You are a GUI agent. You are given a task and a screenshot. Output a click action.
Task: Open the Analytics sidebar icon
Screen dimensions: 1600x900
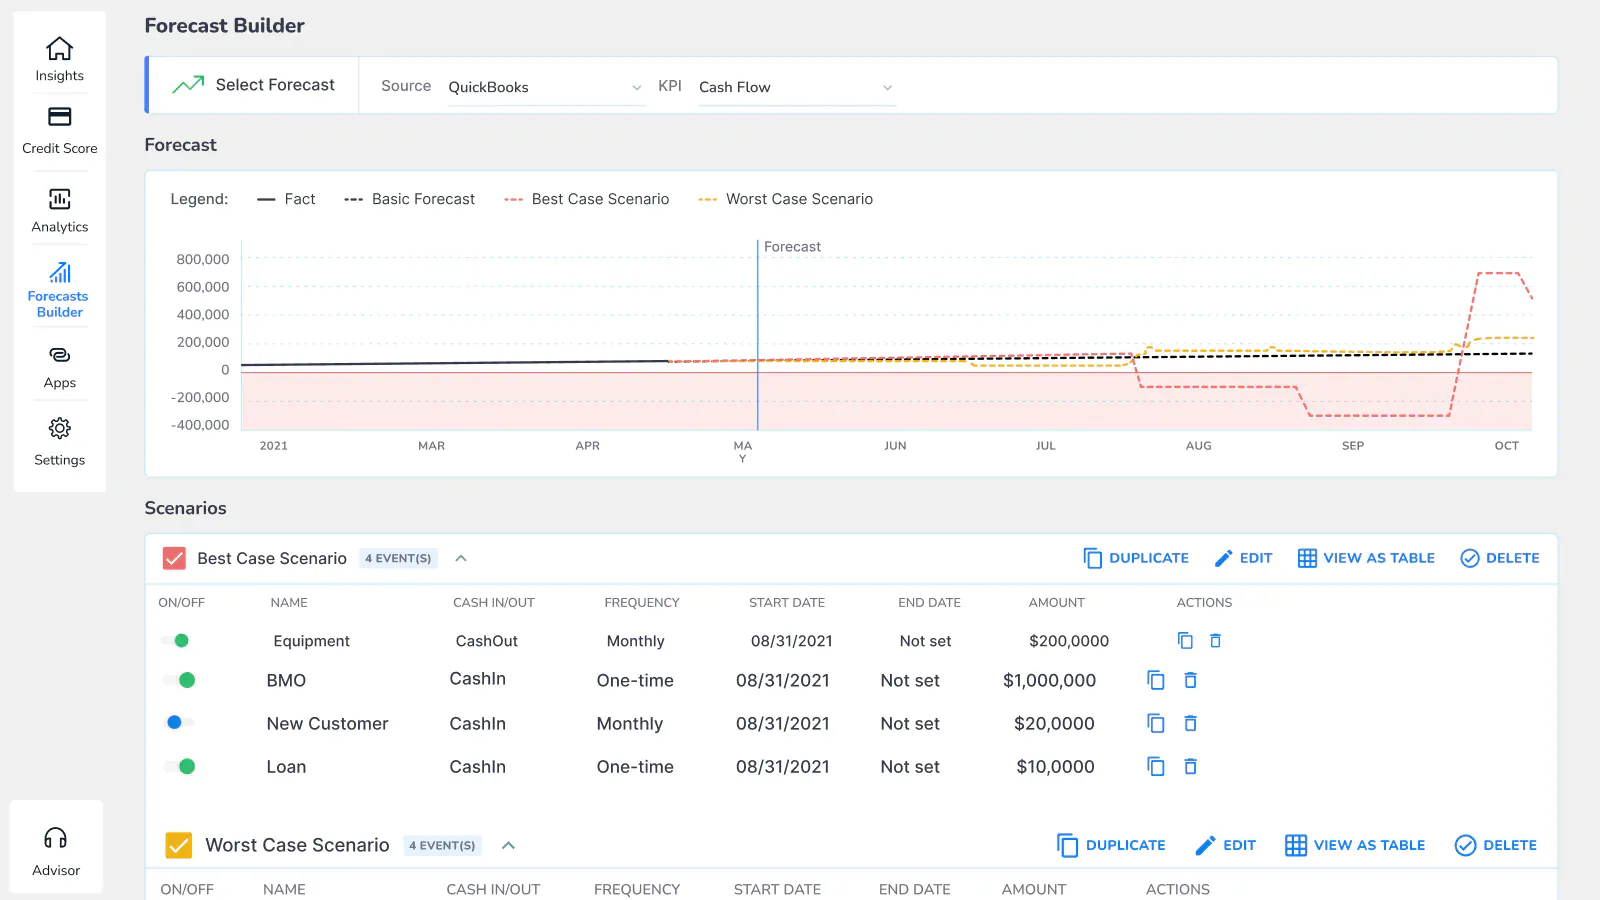click(x=60, y=199)
